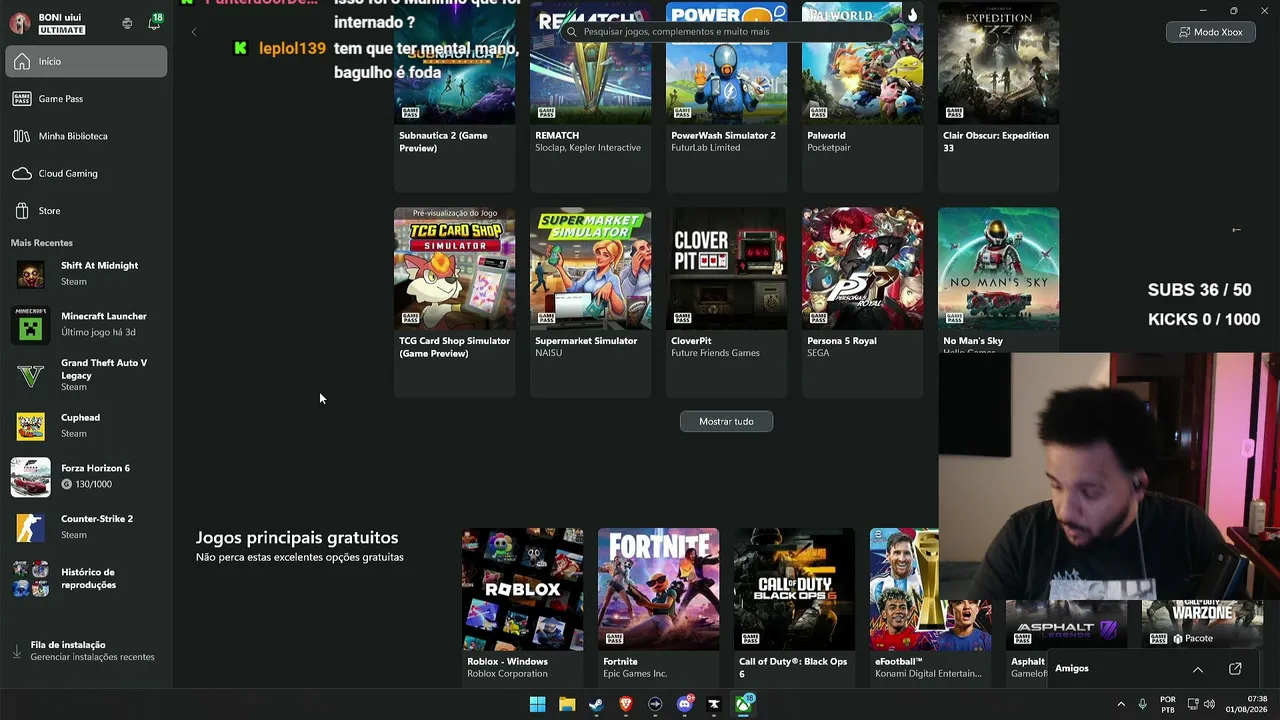Click the Xbox app taskbar icon
The width and height of the screenshot is (1280, 720).
click(x=744, y=704)
